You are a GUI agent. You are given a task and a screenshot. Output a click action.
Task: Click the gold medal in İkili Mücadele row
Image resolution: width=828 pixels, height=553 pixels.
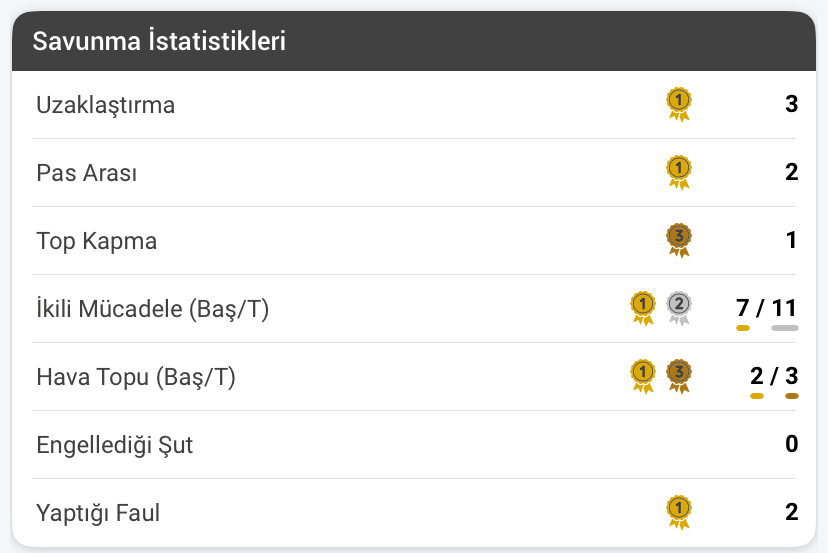tap(643, 308)
